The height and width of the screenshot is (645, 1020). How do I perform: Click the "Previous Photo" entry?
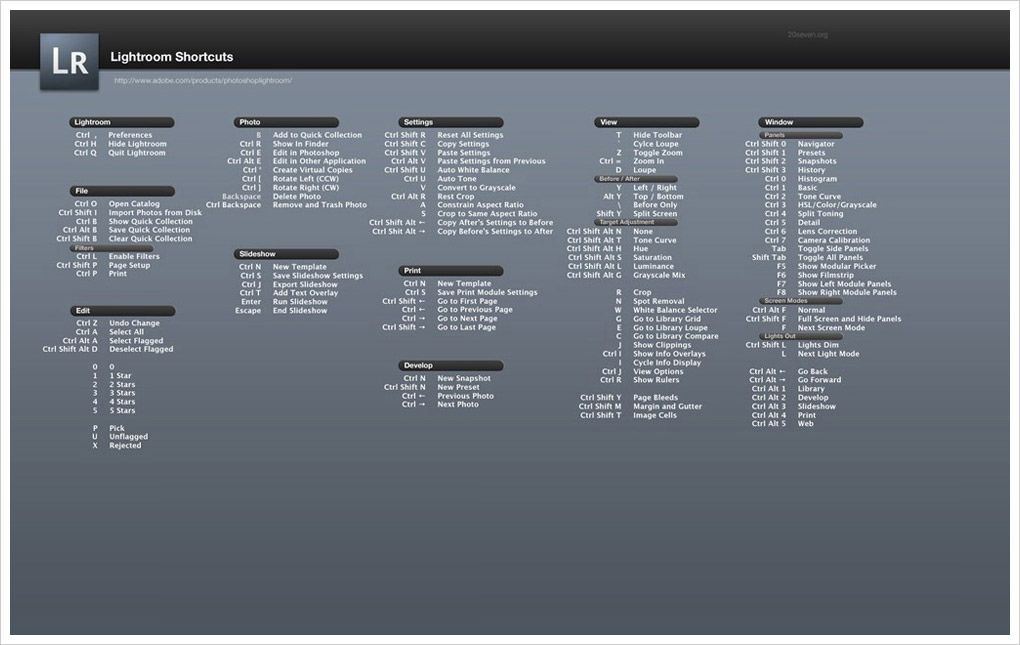(x=466, y=396)
